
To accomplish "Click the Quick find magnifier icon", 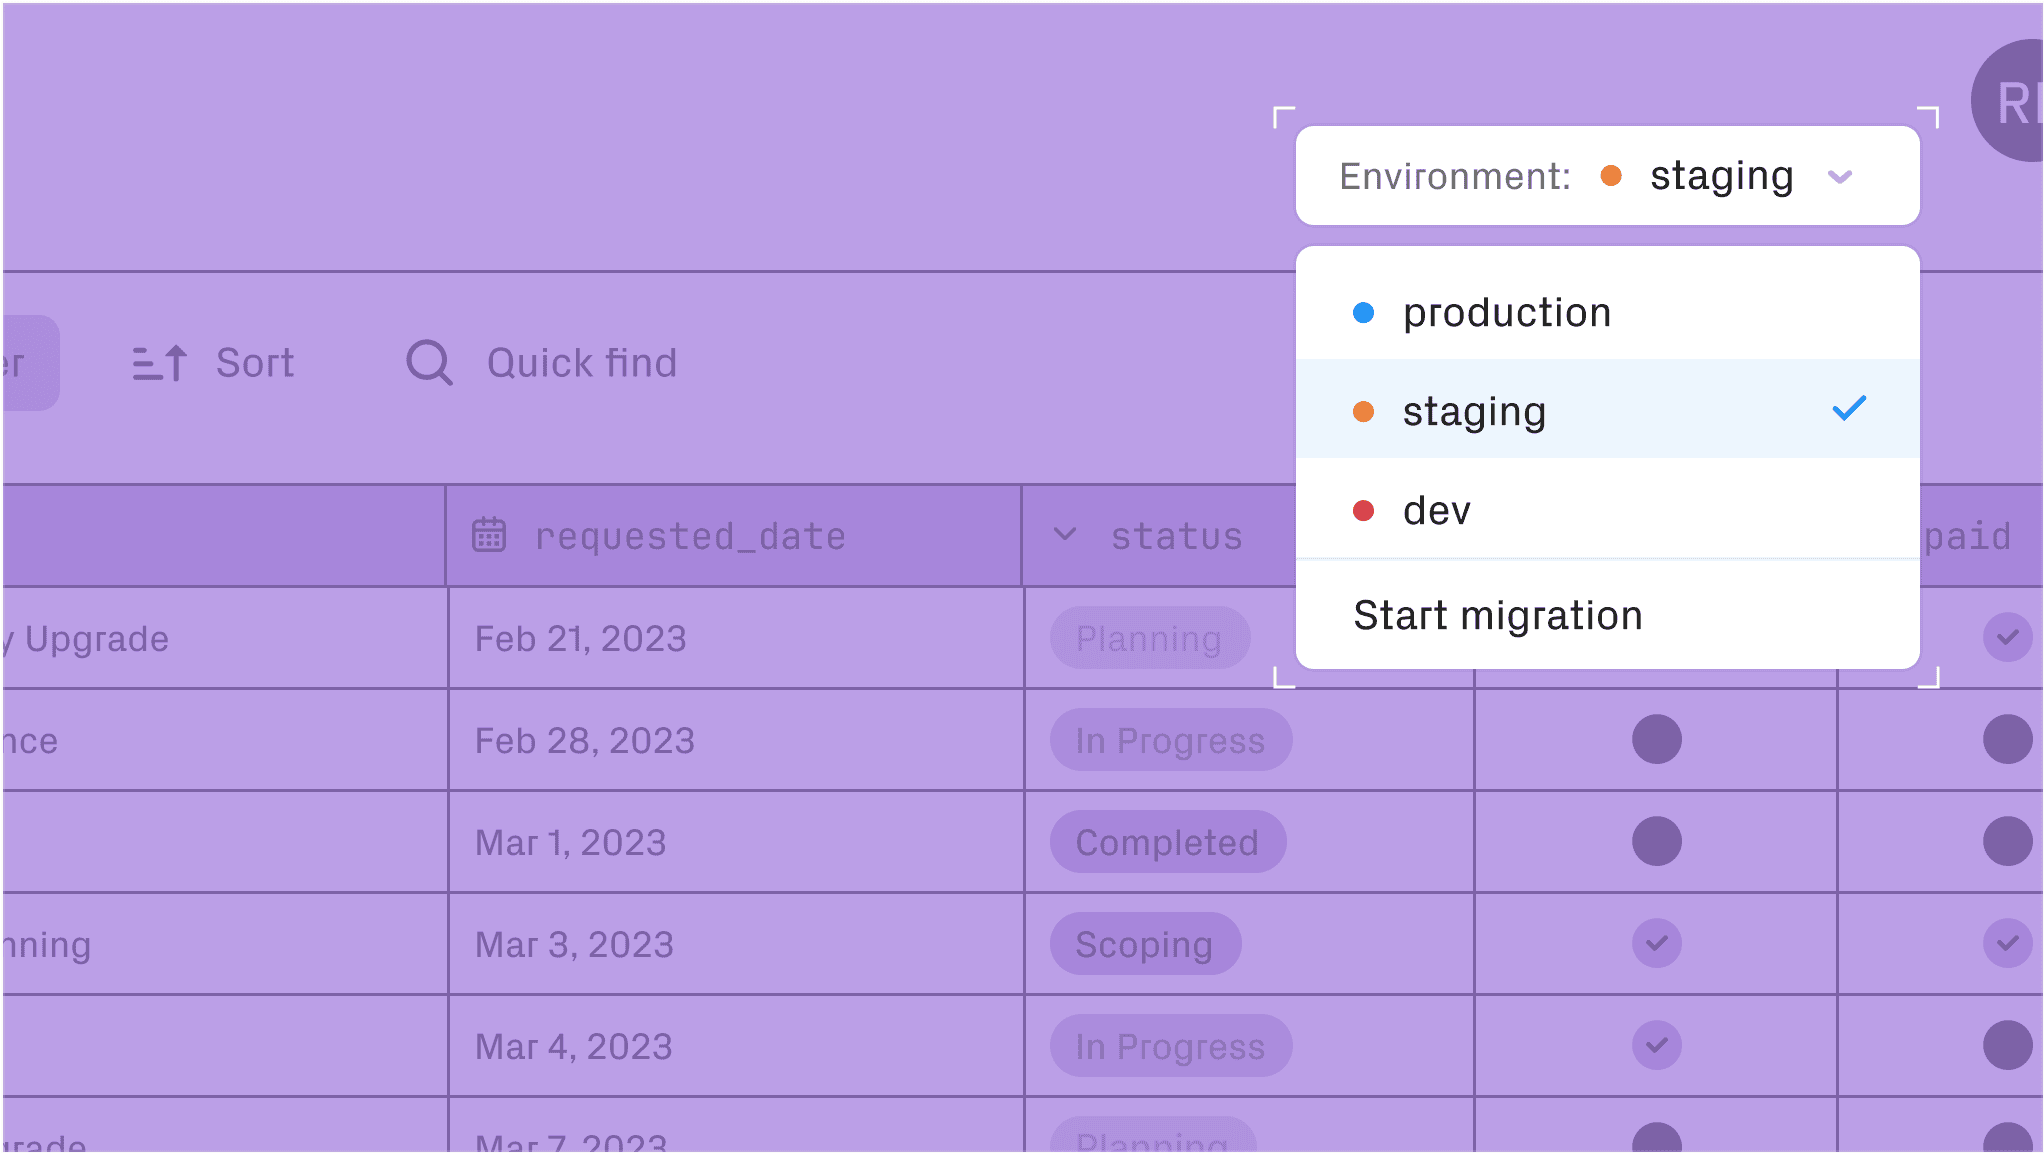I will [x=429, y=363].
